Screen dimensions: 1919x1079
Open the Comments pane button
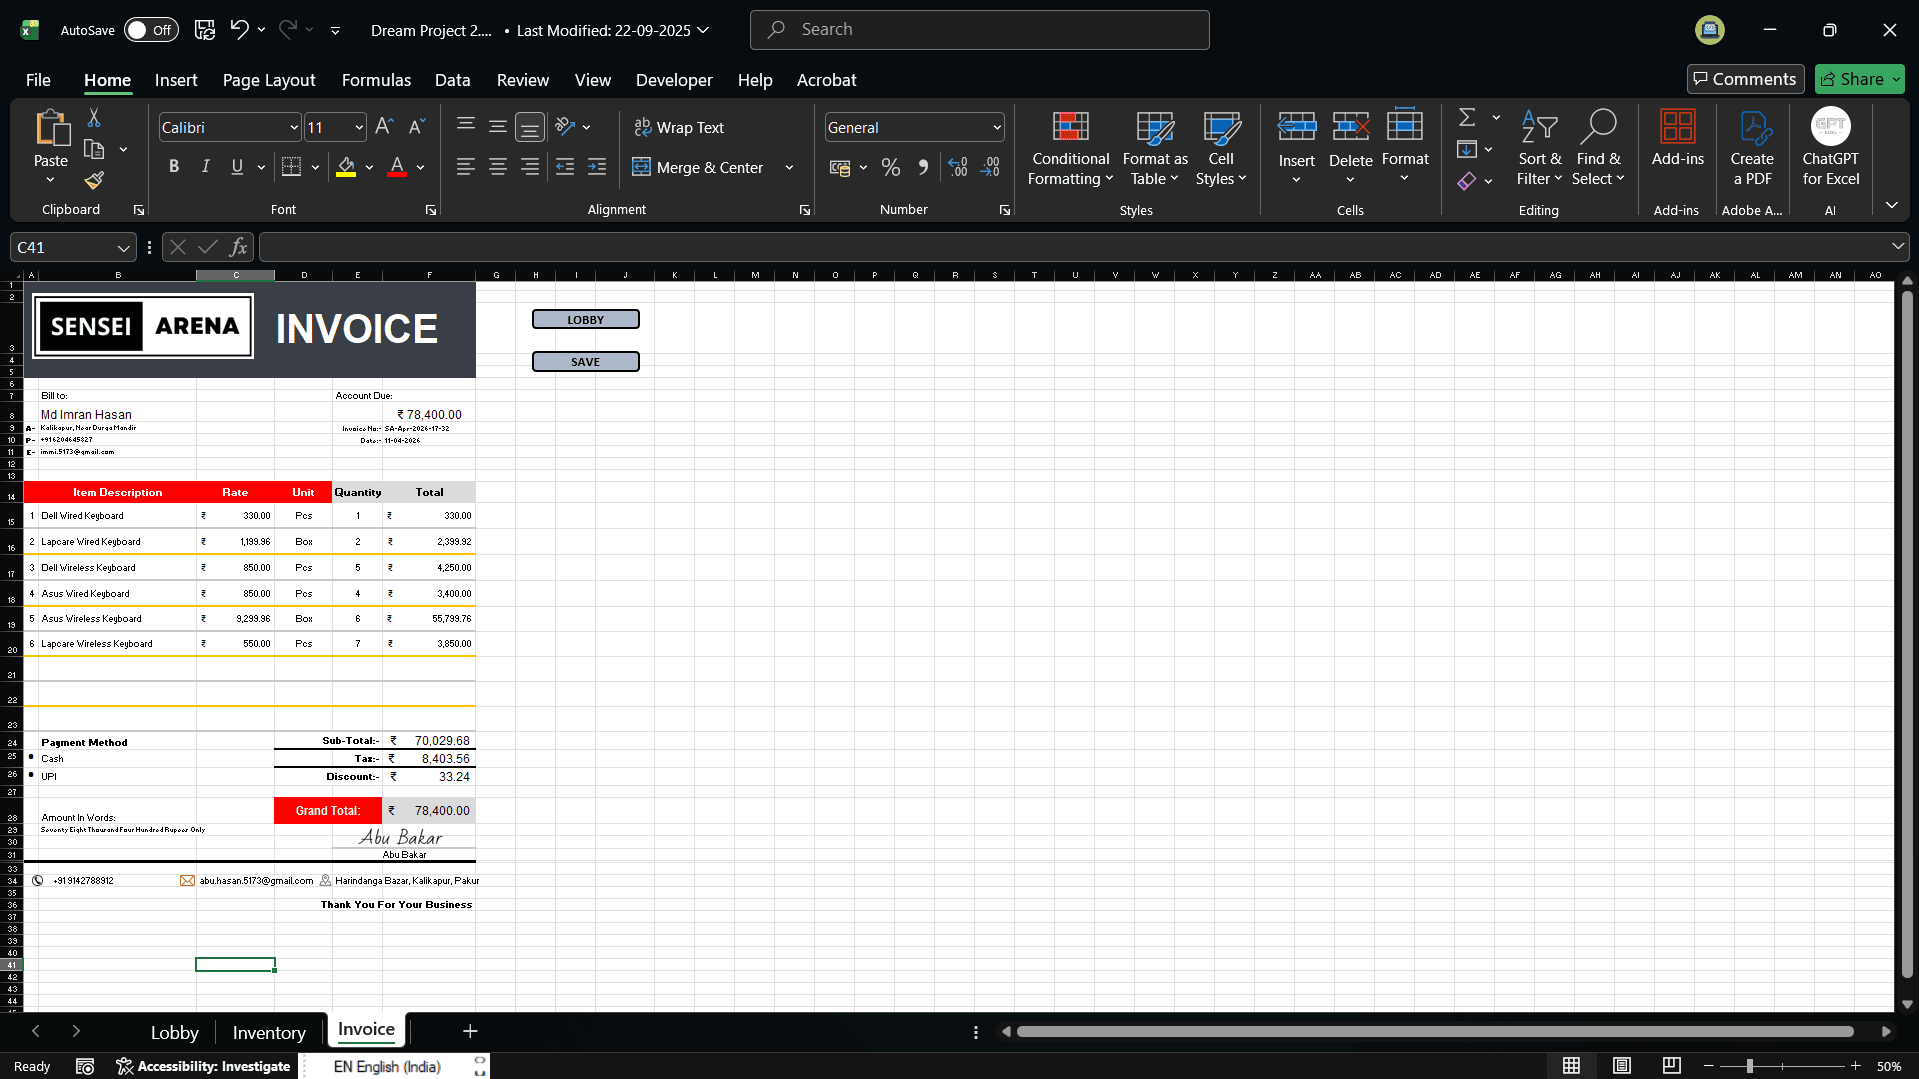[x=1745, y=79]
